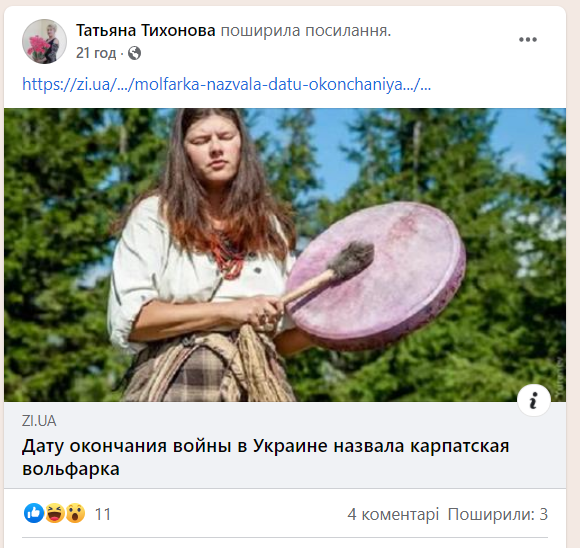Open the author name Татьяна Тихонова
The width and height of the screenshot is (580, 548).
click(145, 30)
